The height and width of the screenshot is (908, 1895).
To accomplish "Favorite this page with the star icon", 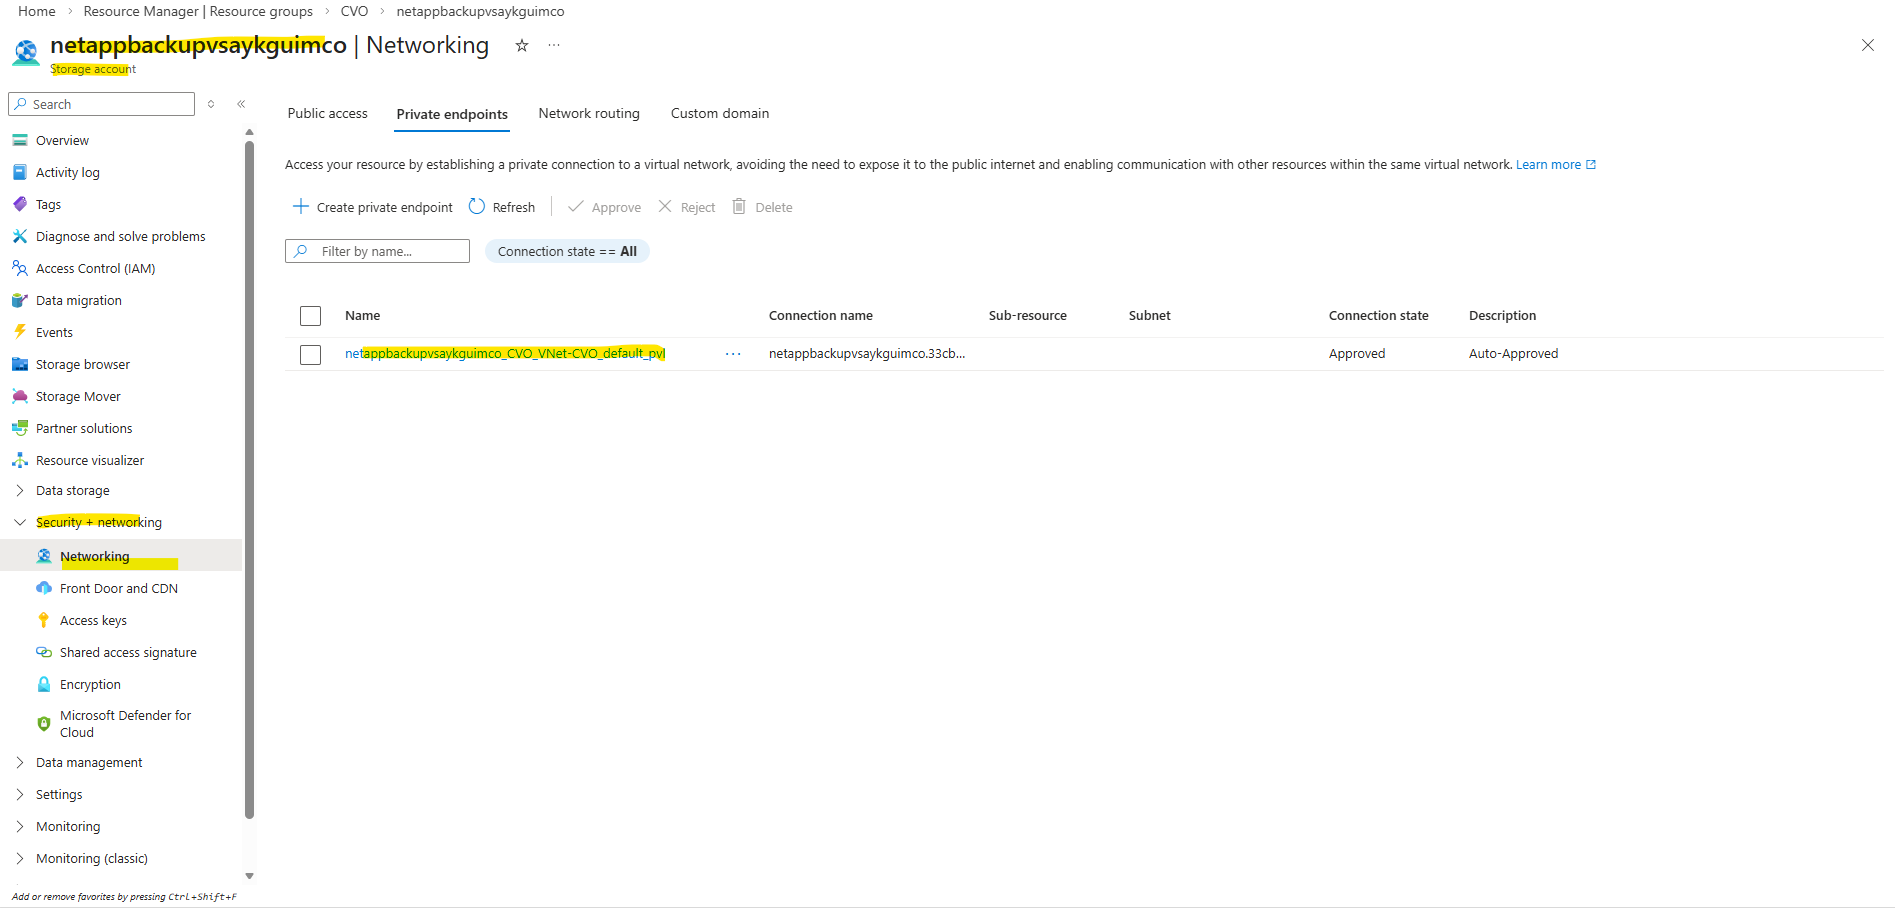I will (x=522, y=45).
